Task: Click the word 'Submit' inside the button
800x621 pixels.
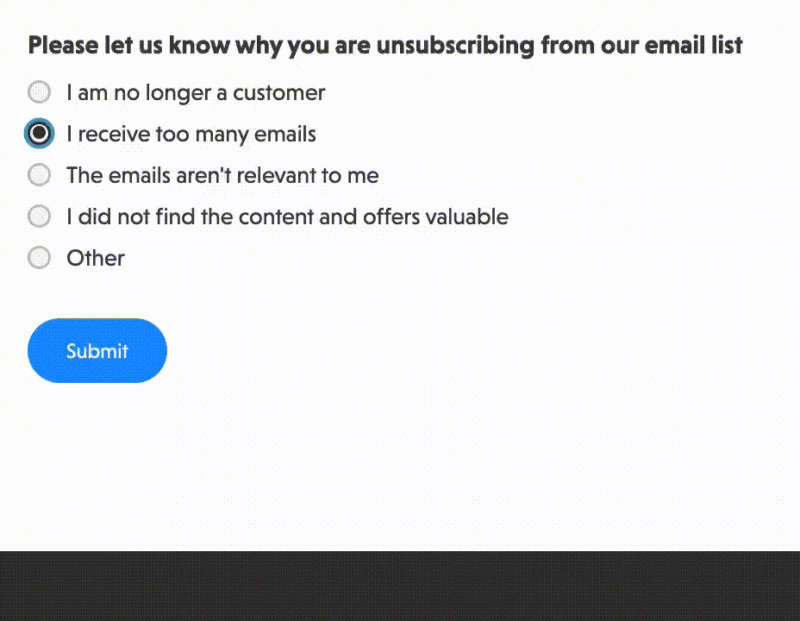Action: coord(97,350)
